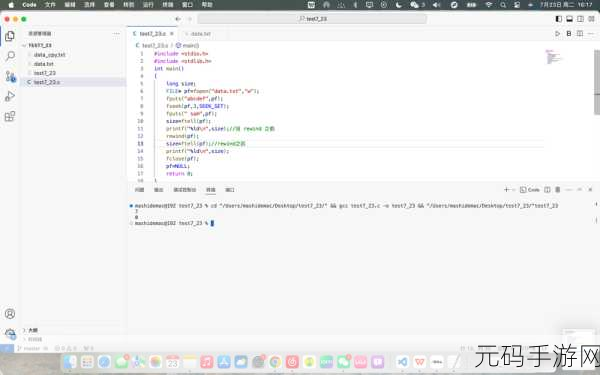
Task: Click the date and time in menu bar
Action: (x=566, y=5)
